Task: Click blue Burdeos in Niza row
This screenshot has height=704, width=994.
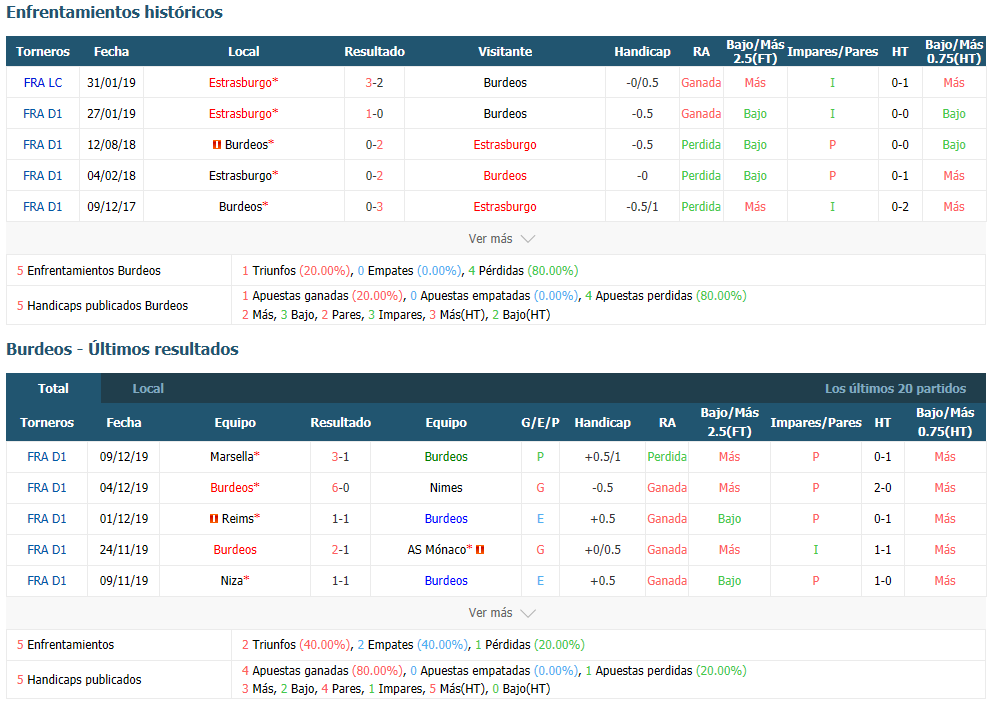Action: (446, 580)
